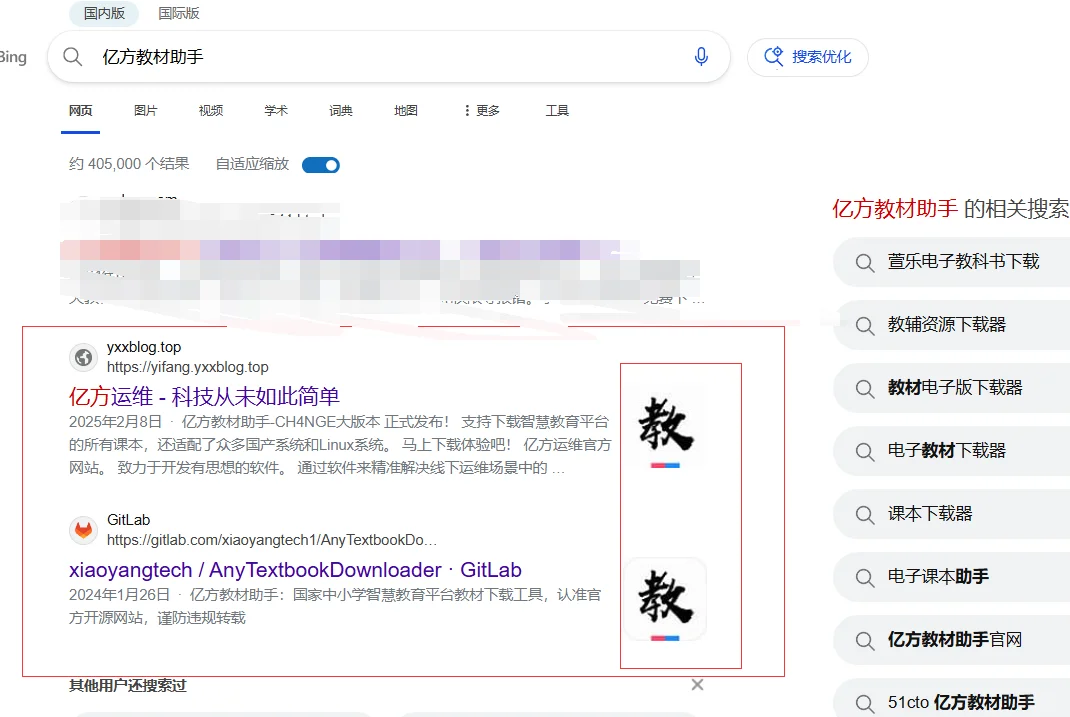Click the 搜索优化 button
Image resolution: width=1070 pixels, height=717 pixels.
tap(807, 57)
